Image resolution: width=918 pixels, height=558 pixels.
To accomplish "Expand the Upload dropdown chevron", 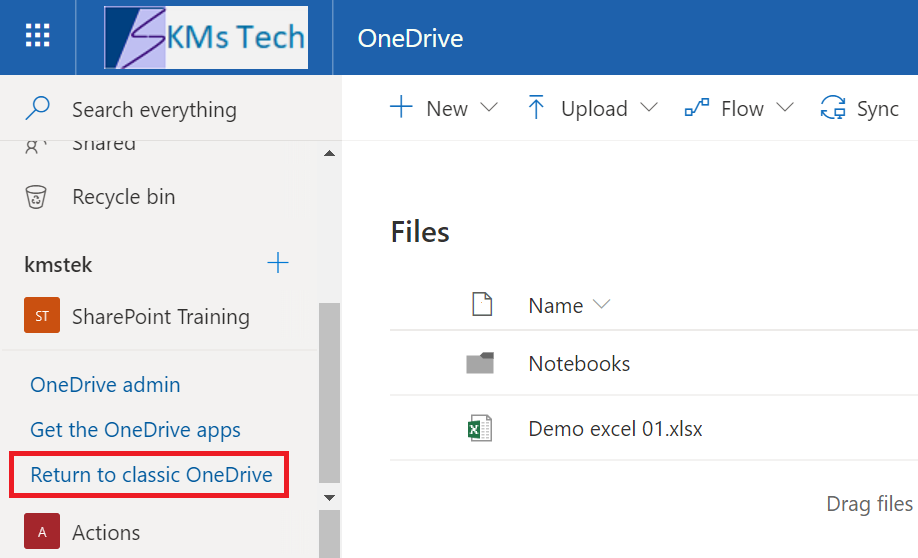I will point(649,108).
